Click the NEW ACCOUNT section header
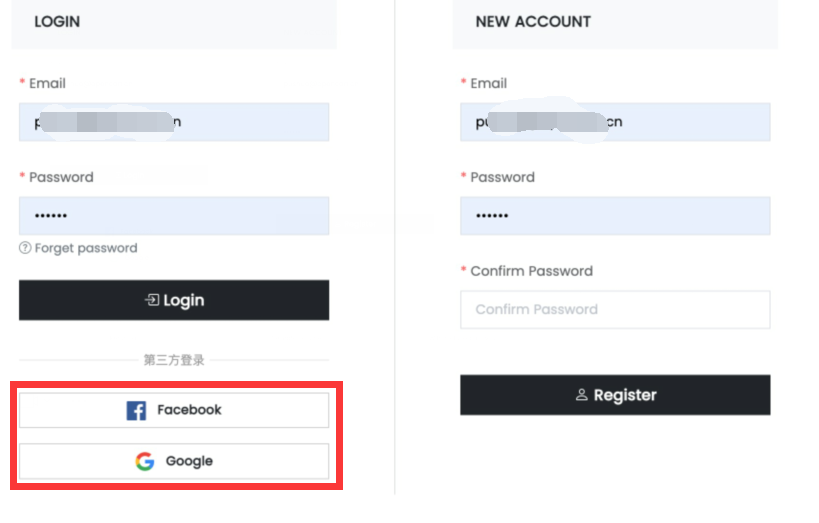 pos(533,21)
